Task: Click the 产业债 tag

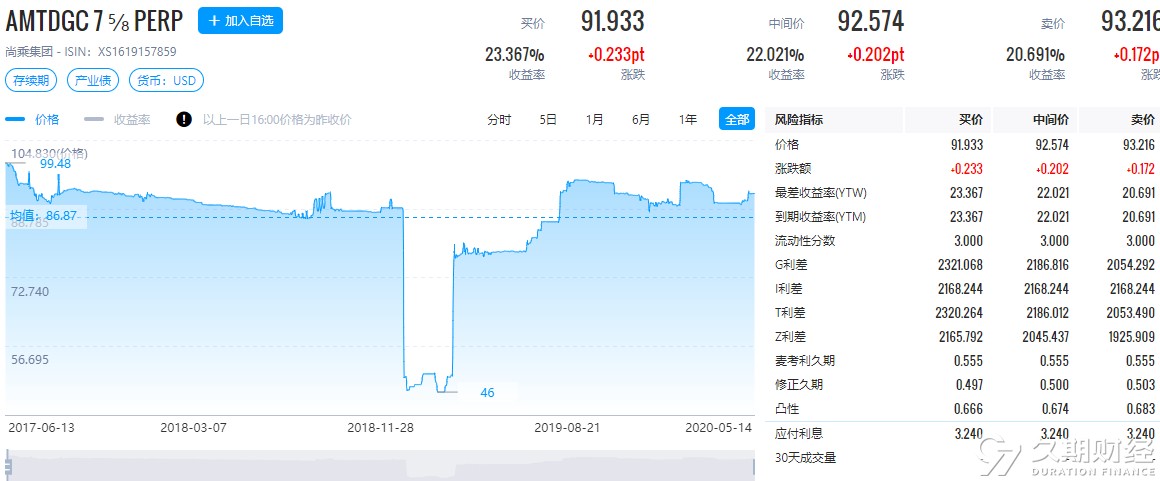Action: [93, 80]
